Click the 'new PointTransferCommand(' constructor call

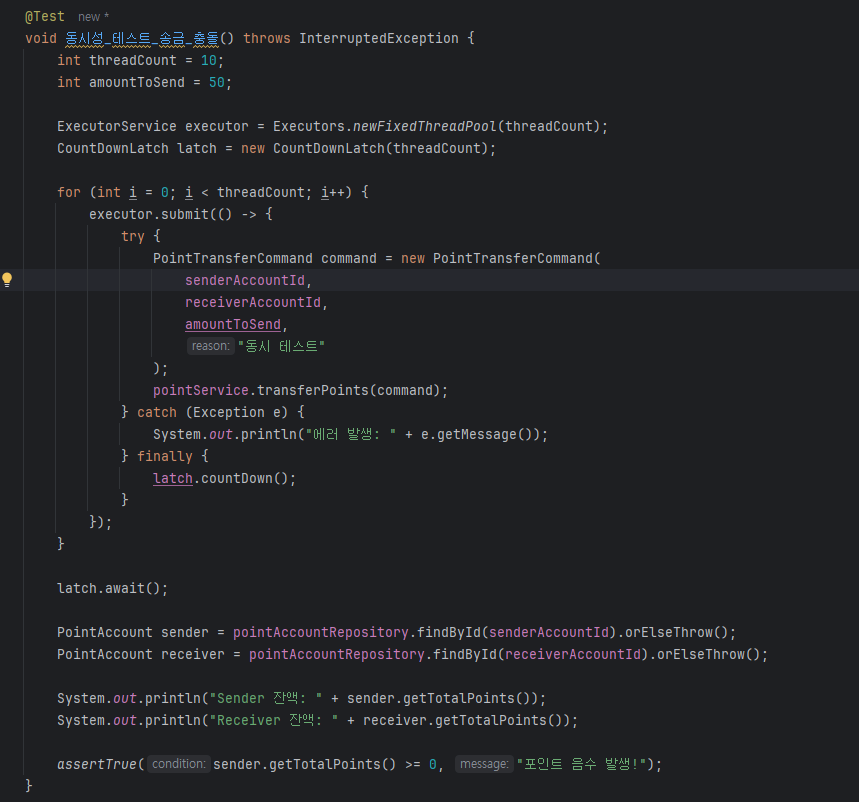[501, 258]
